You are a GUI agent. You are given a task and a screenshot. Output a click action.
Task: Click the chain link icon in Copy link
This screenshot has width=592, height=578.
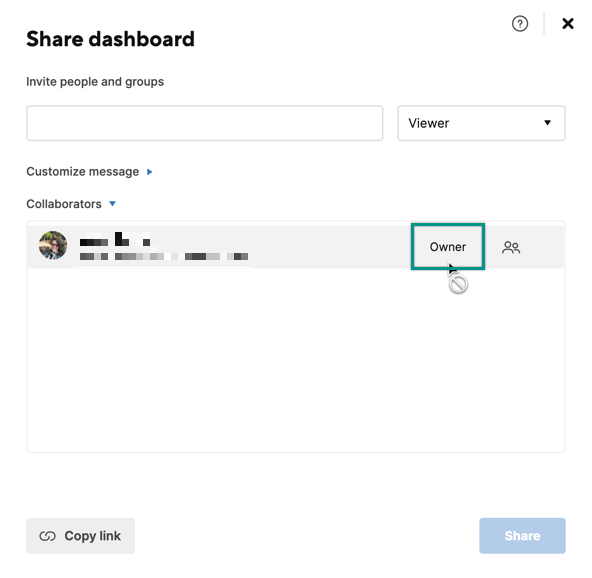(x=48, y=536)
